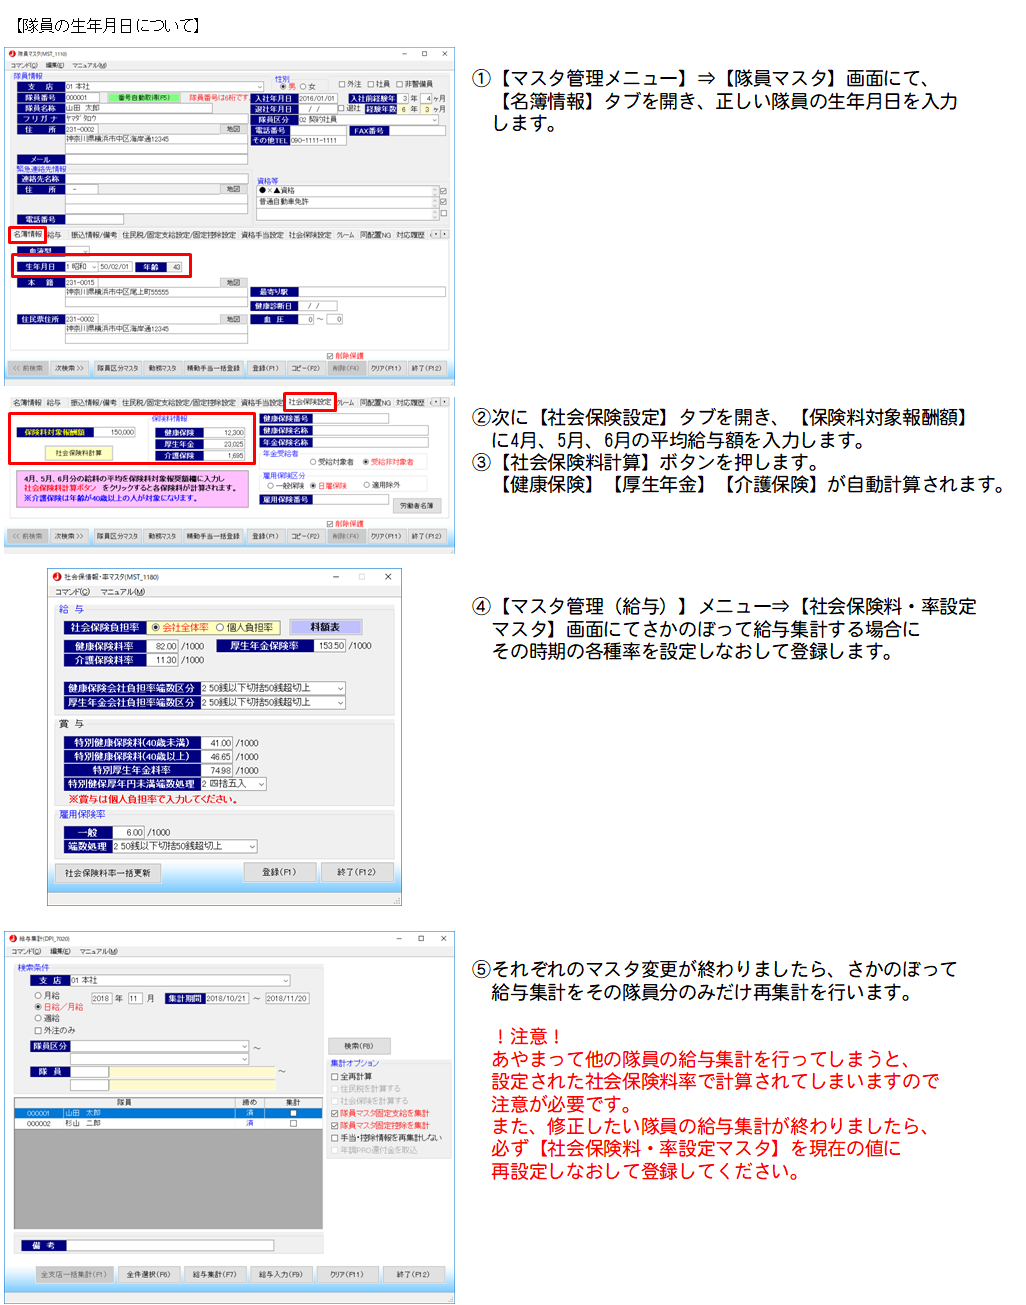Choose the 週給 radio option
Image resolution: width=1026 pixels, height=1305 pixels.
pos(39,1018)
